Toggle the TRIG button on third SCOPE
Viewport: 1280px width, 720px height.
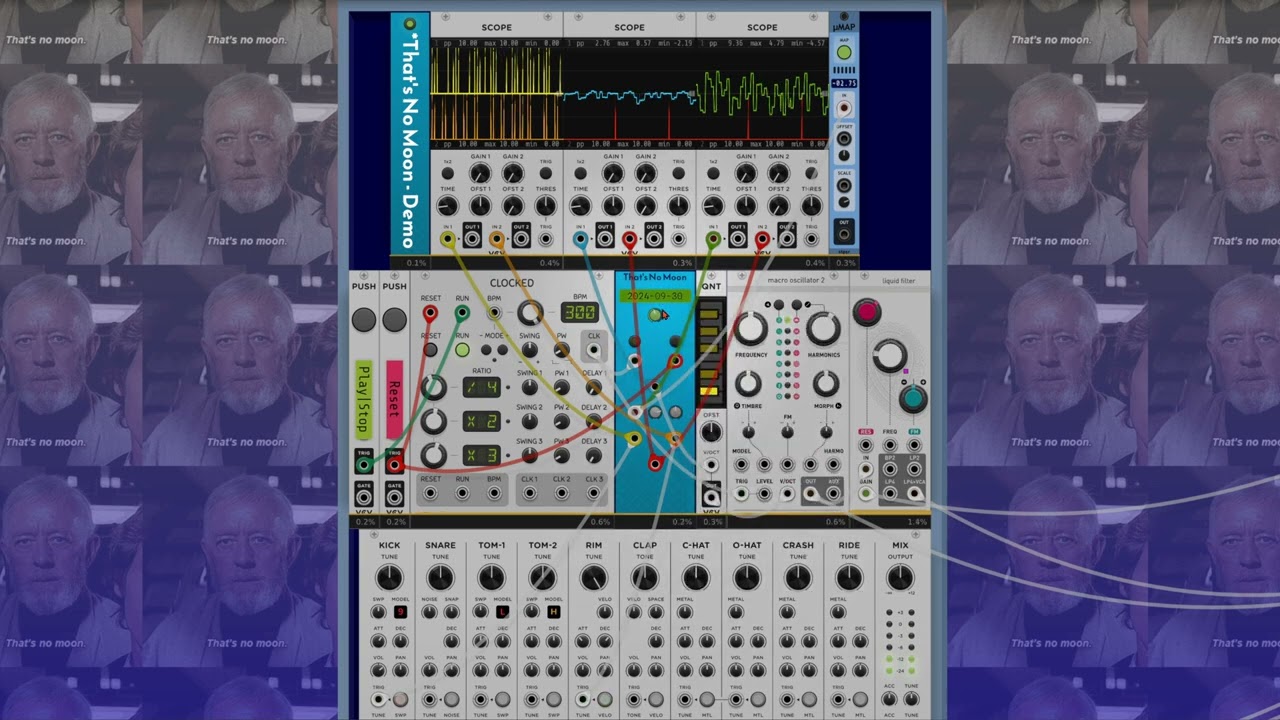[811, 174]
